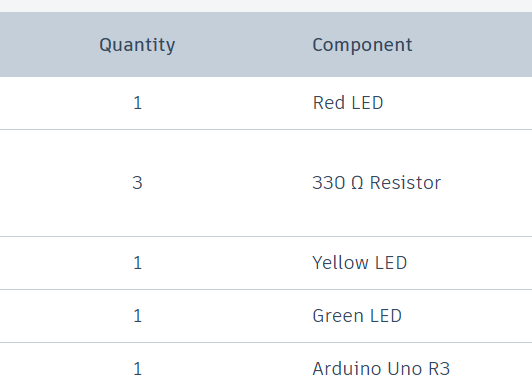Click the 330 Ω Resistor component name
The image size is (532, 392).
tap(377, 183)
